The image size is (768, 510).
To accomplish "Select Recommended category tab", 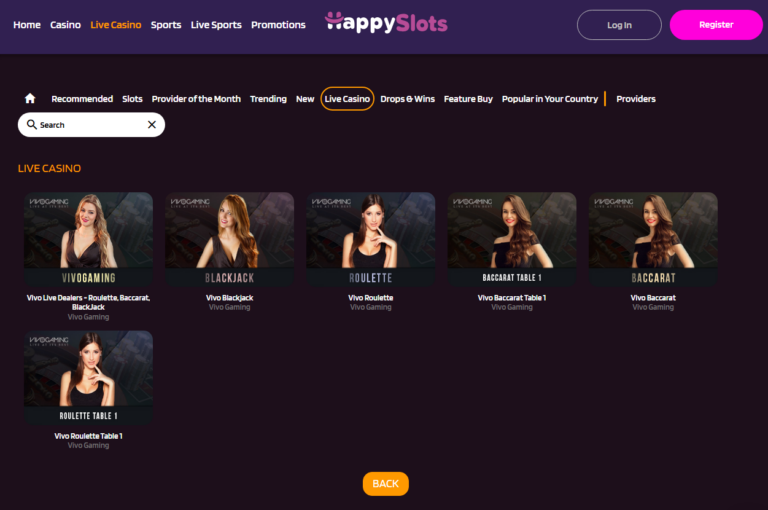I will [x=82, y=99].
